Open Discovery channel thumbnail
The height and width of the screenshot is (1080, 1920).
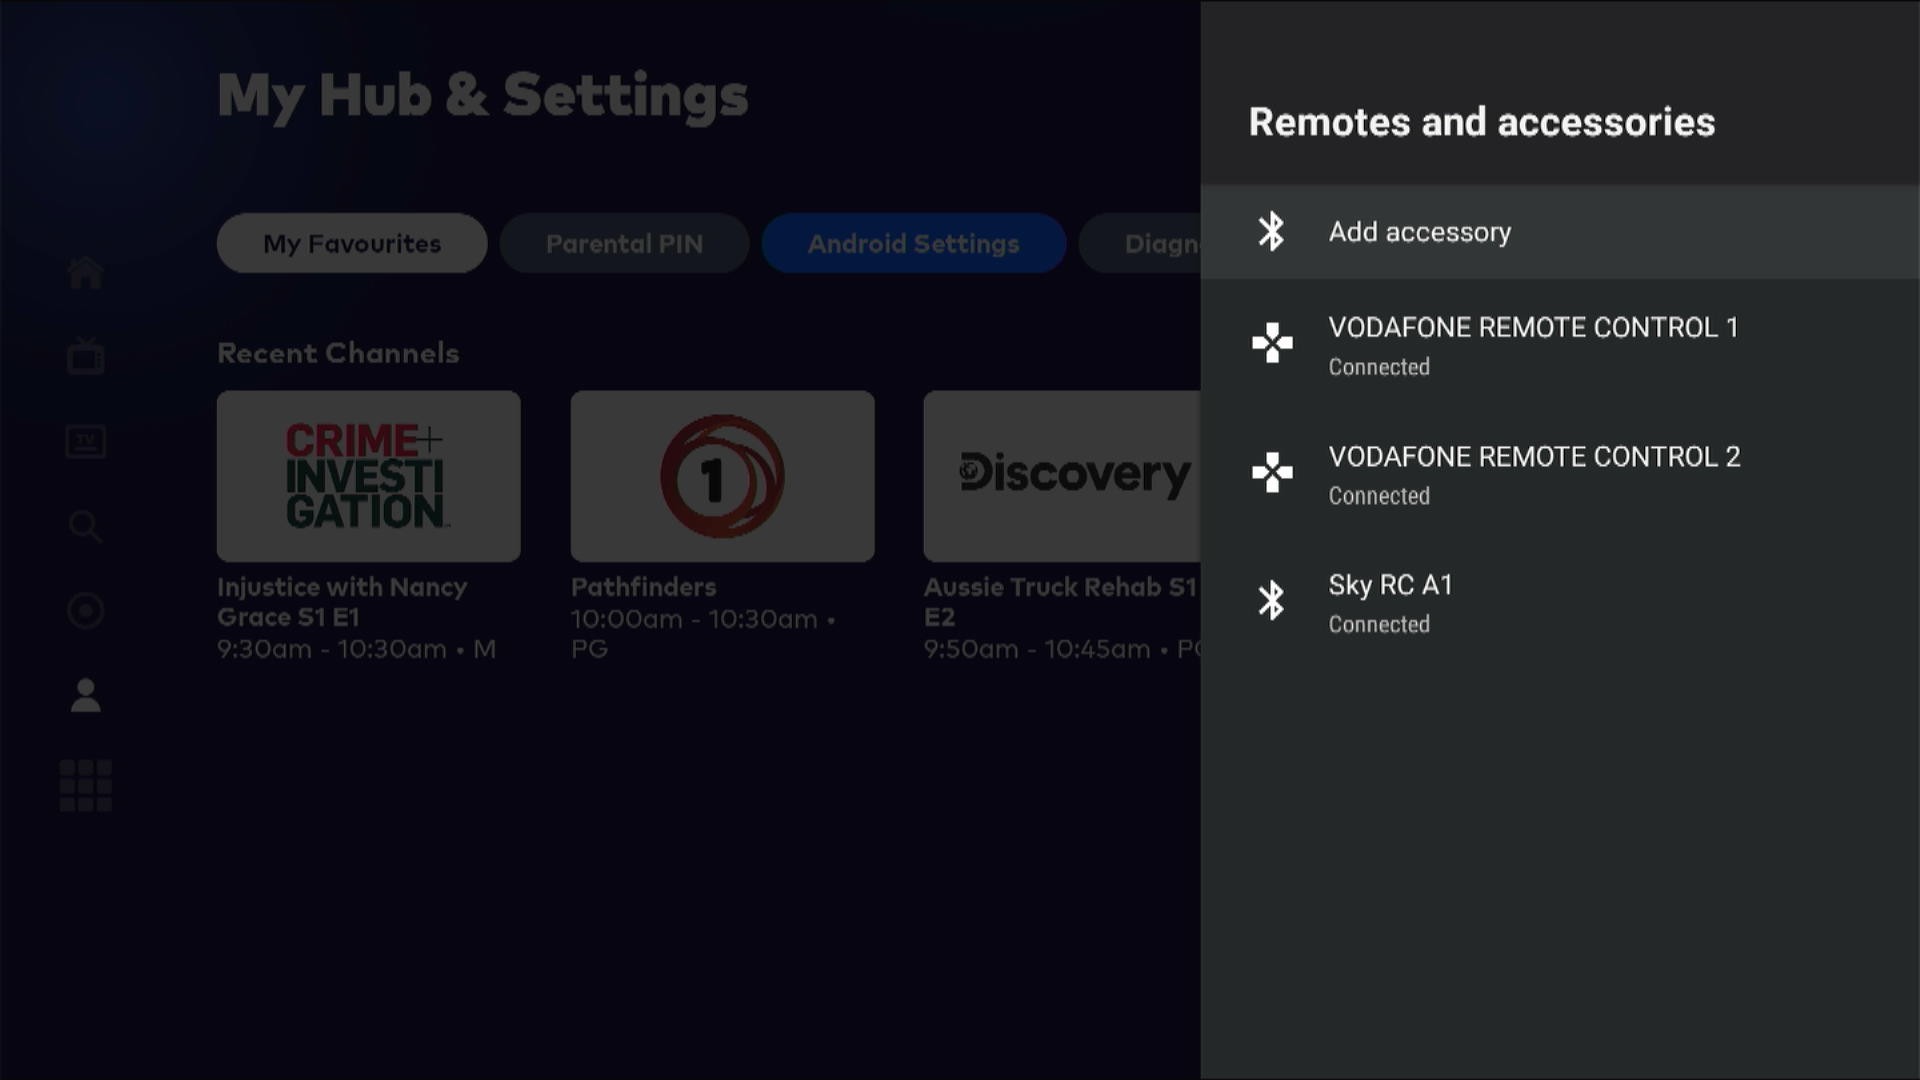click(x=1062, y=476)
